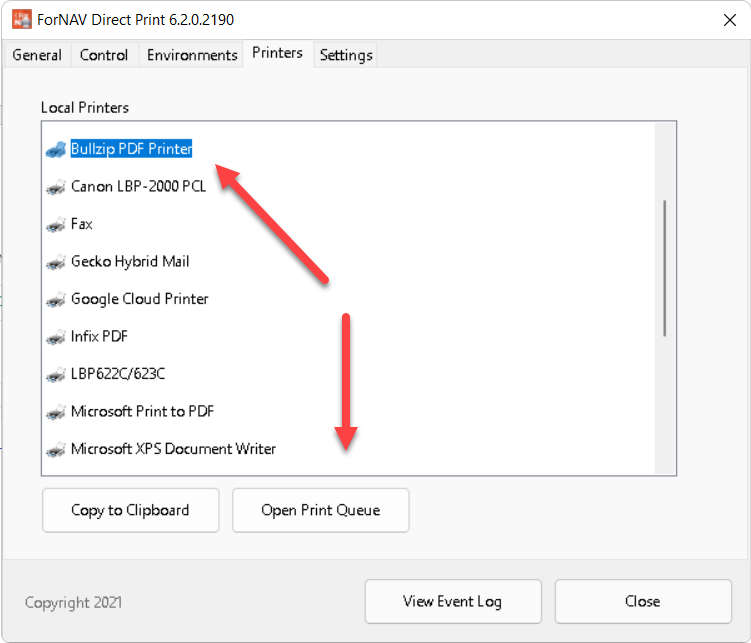Open the Settings tab

[346, 55]
